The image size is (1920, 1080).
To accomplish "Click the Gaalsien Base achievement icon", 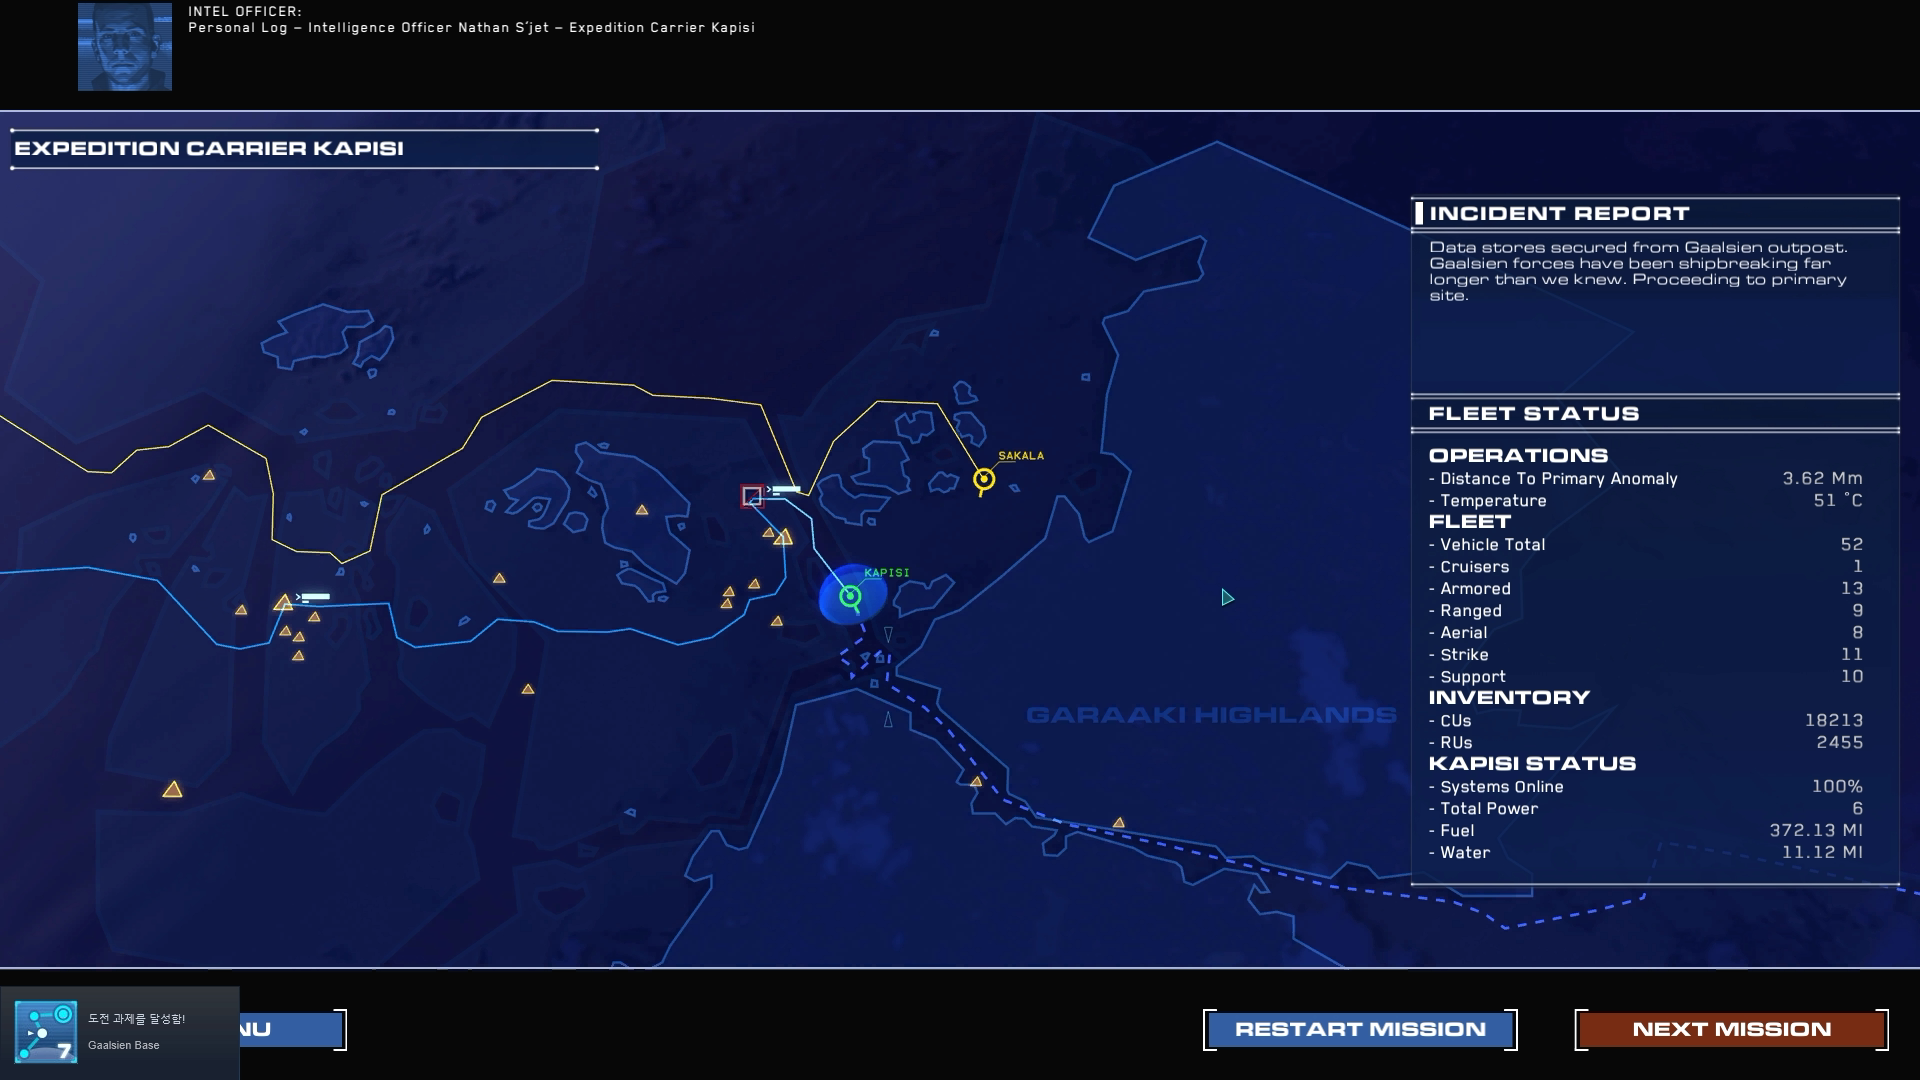I will (46, 1032).
